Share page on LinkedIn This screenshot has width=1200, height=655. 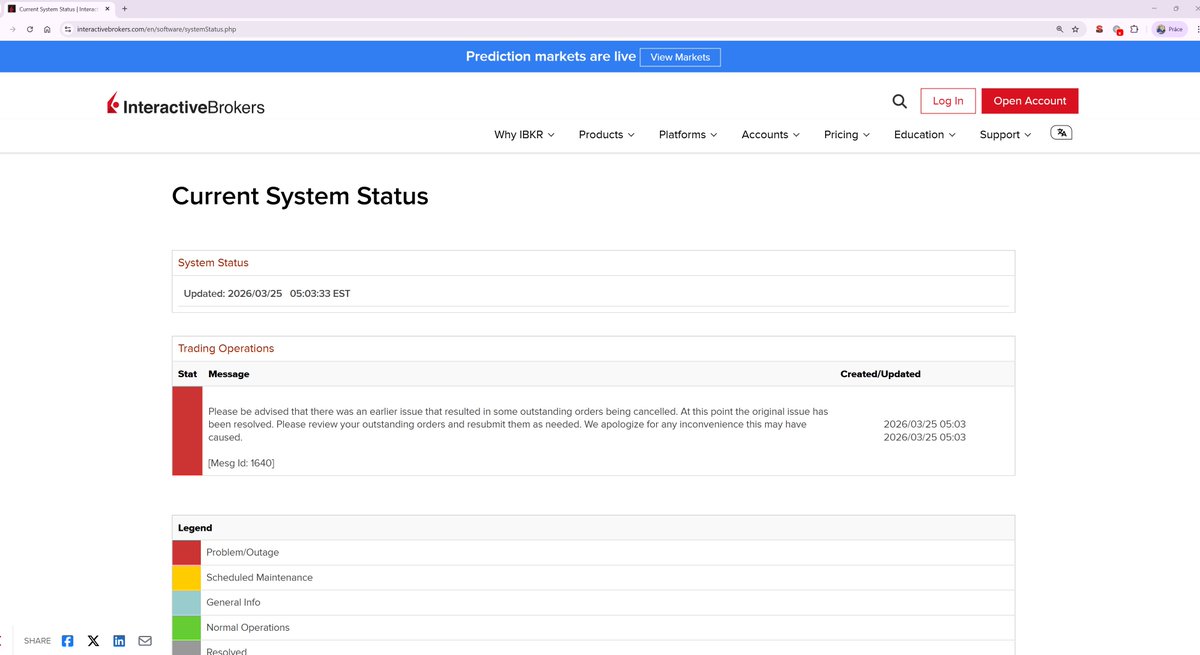tap(119, 641)
